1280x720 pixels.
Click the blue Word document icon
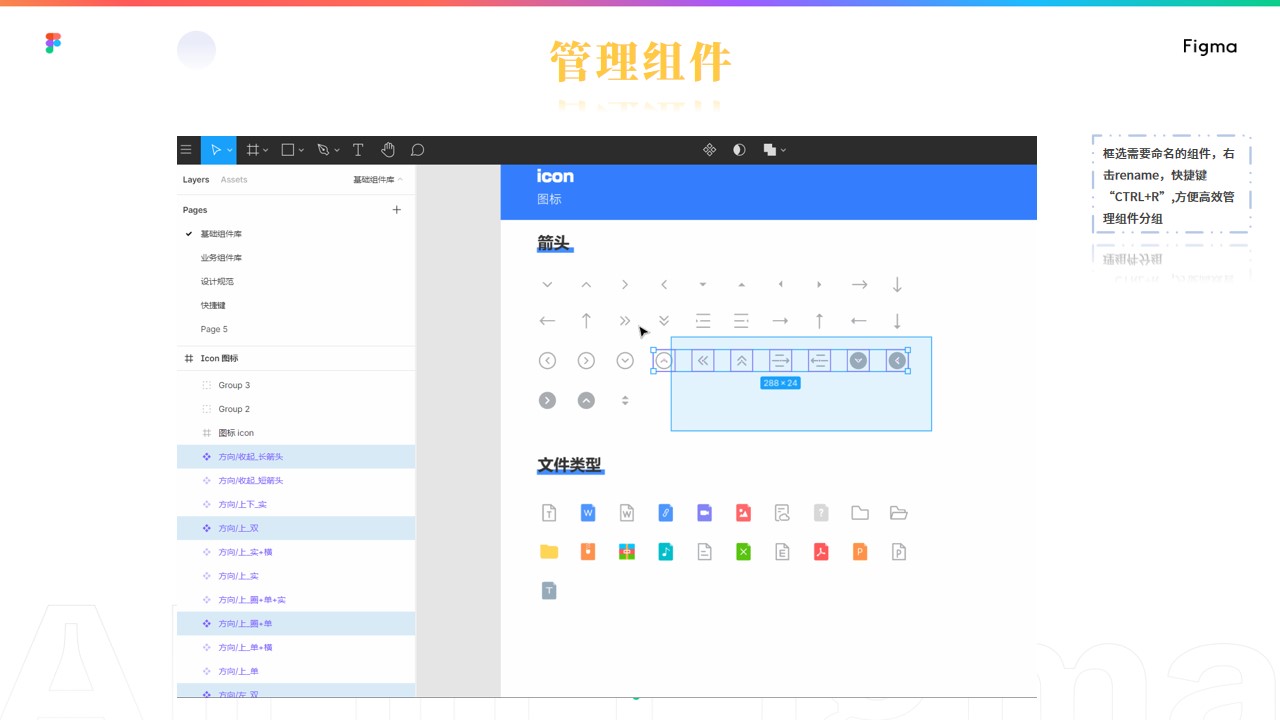[588, 513]
